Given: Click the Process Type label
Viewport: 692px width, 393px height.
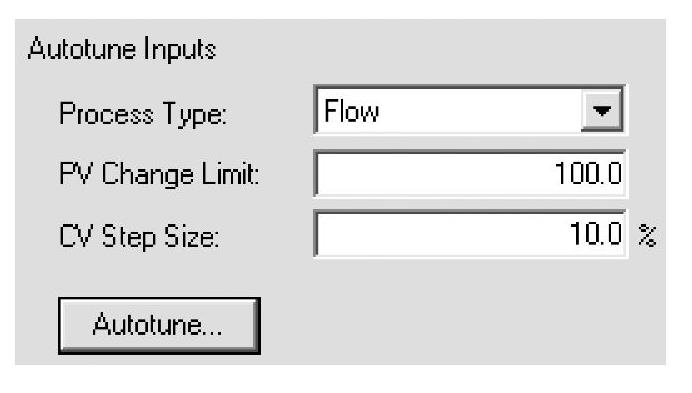Looking at the screenshot, I should tap(143, 114).
